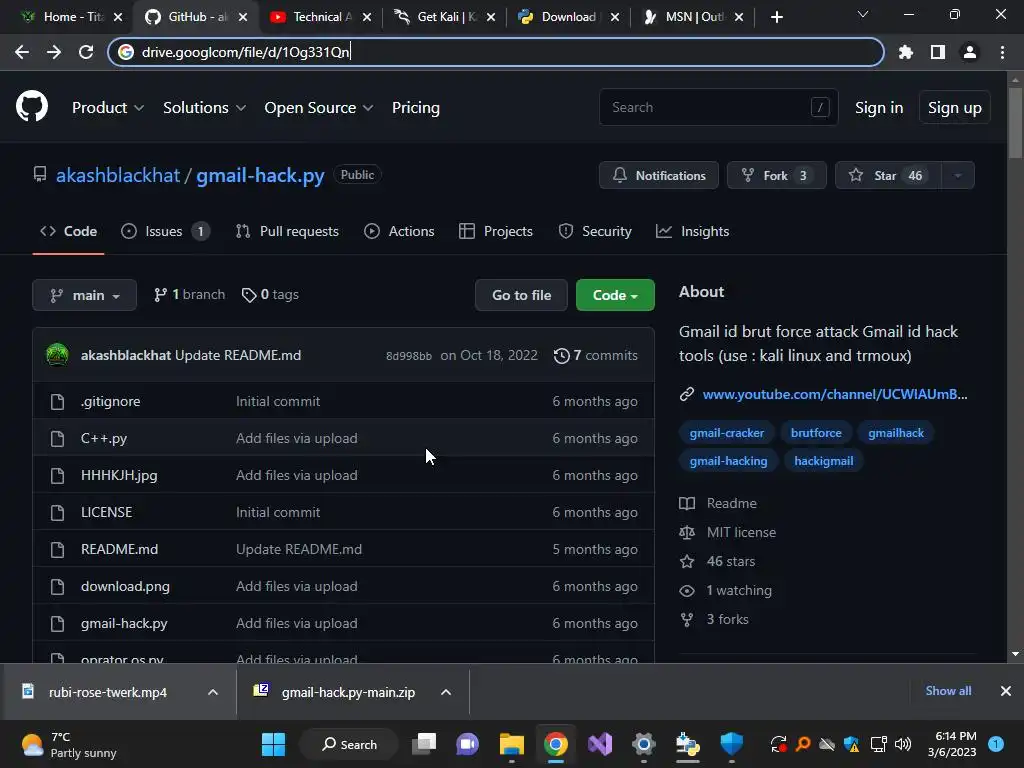Open the Projects tab
The width and height of the screenshot is (1024, 768).
click(x=496, y=231)
